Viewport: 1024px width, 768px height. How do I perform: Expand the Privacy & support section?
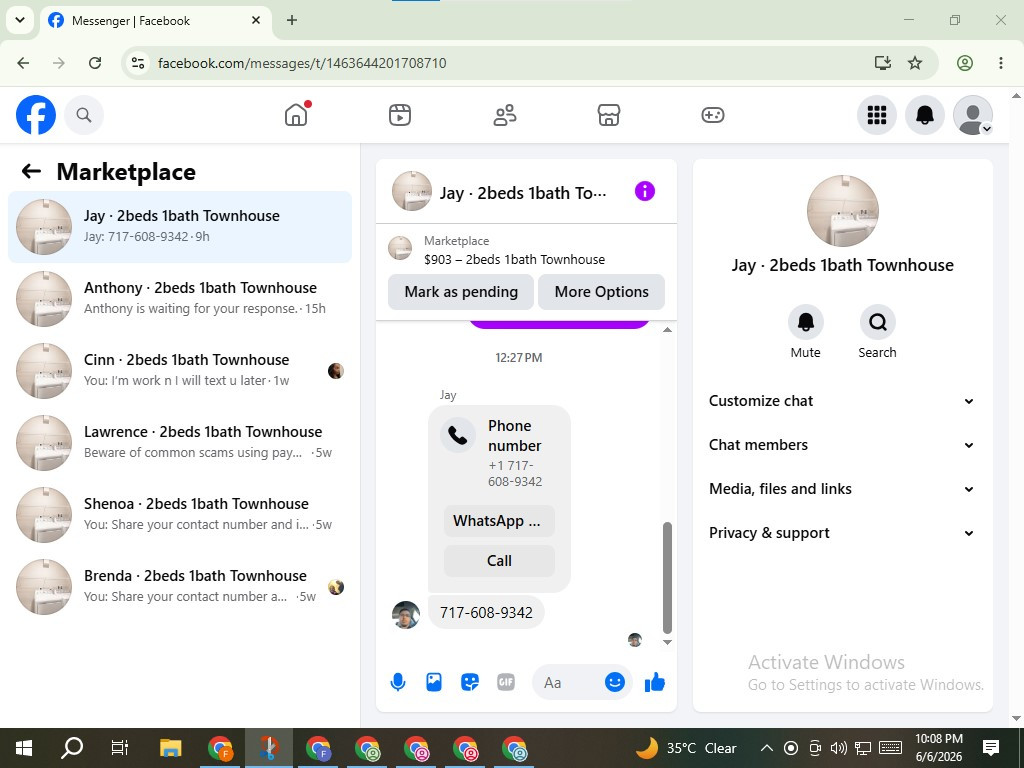coord(842,533)
